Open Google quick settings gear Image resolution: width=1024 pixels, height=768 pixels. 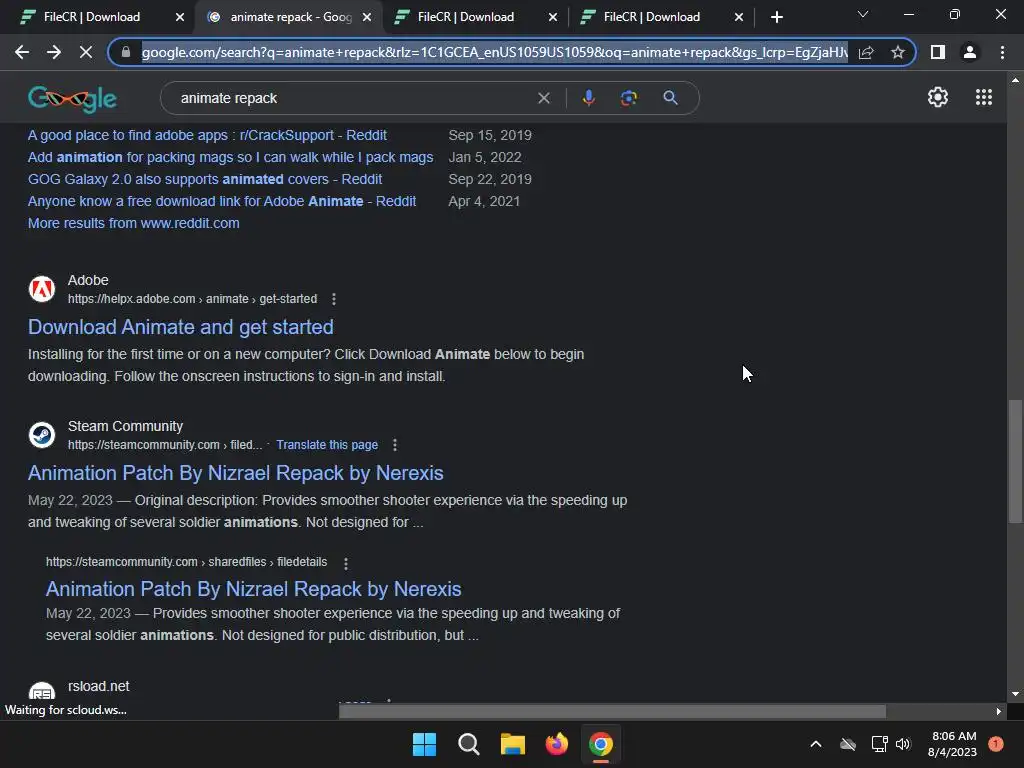tap(938, 97)
